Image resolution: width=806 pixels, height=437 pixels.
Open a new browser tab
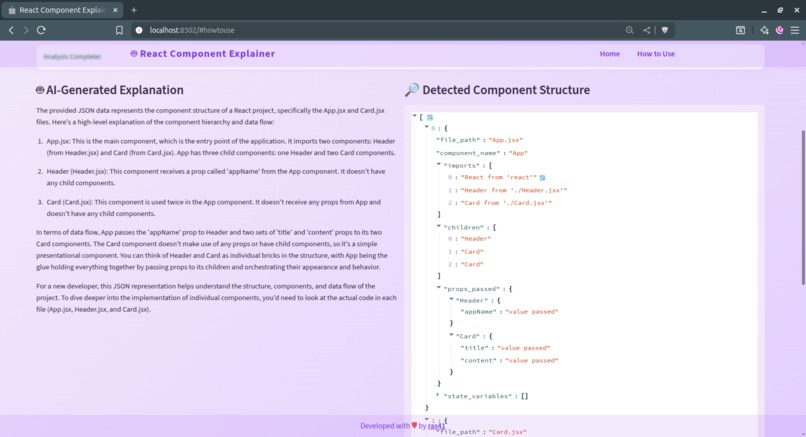pos(134,10)
